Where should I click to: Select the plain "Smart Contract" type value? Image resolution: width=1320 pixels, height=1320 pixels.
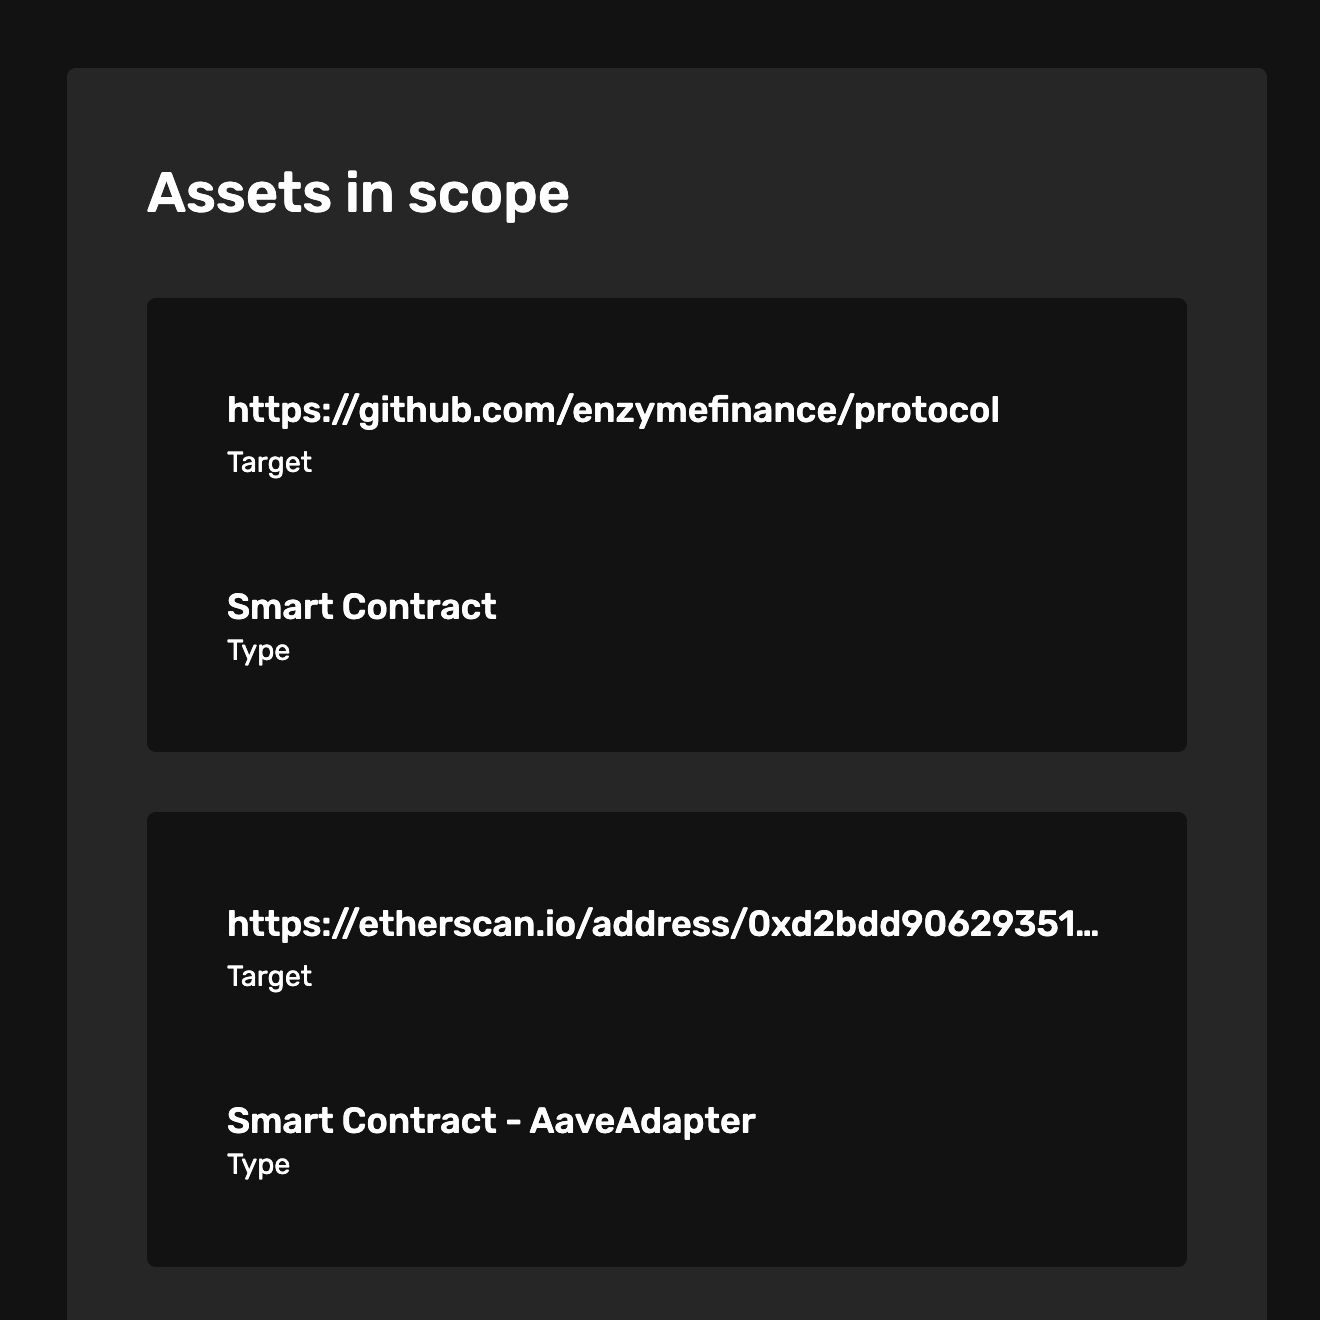click(x=361, y=607)
